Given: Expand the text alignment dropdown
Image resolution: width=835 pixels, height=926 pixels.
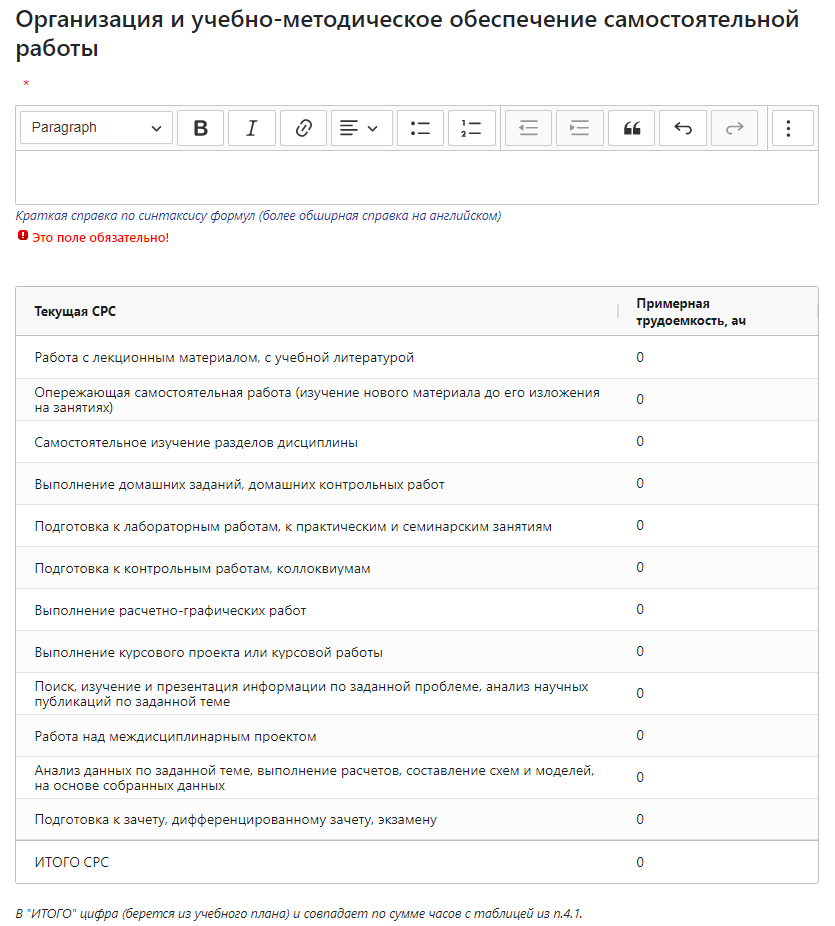Looking at the screenshot, I should pos(361,128).
